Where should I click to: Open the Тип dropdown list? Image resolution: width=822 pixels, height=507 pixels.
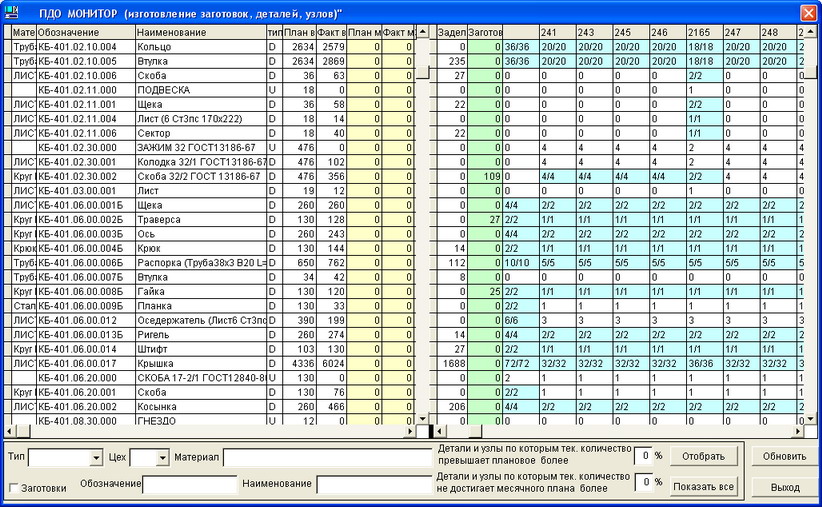[x=96, y=457]
